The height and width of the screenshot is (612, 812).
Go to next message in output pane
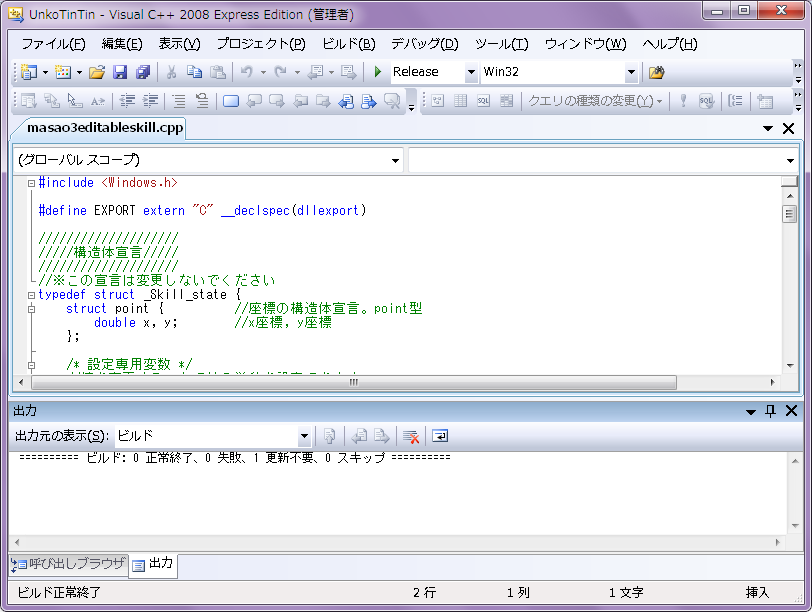pos(382,436)
